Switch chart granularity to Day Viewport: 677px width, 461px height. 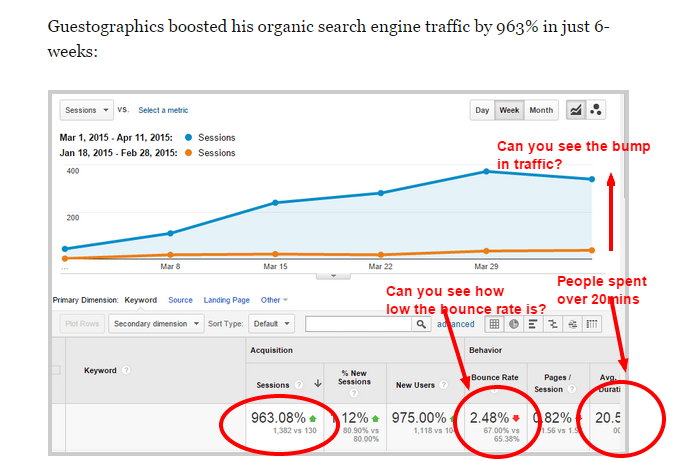[482, 110]
